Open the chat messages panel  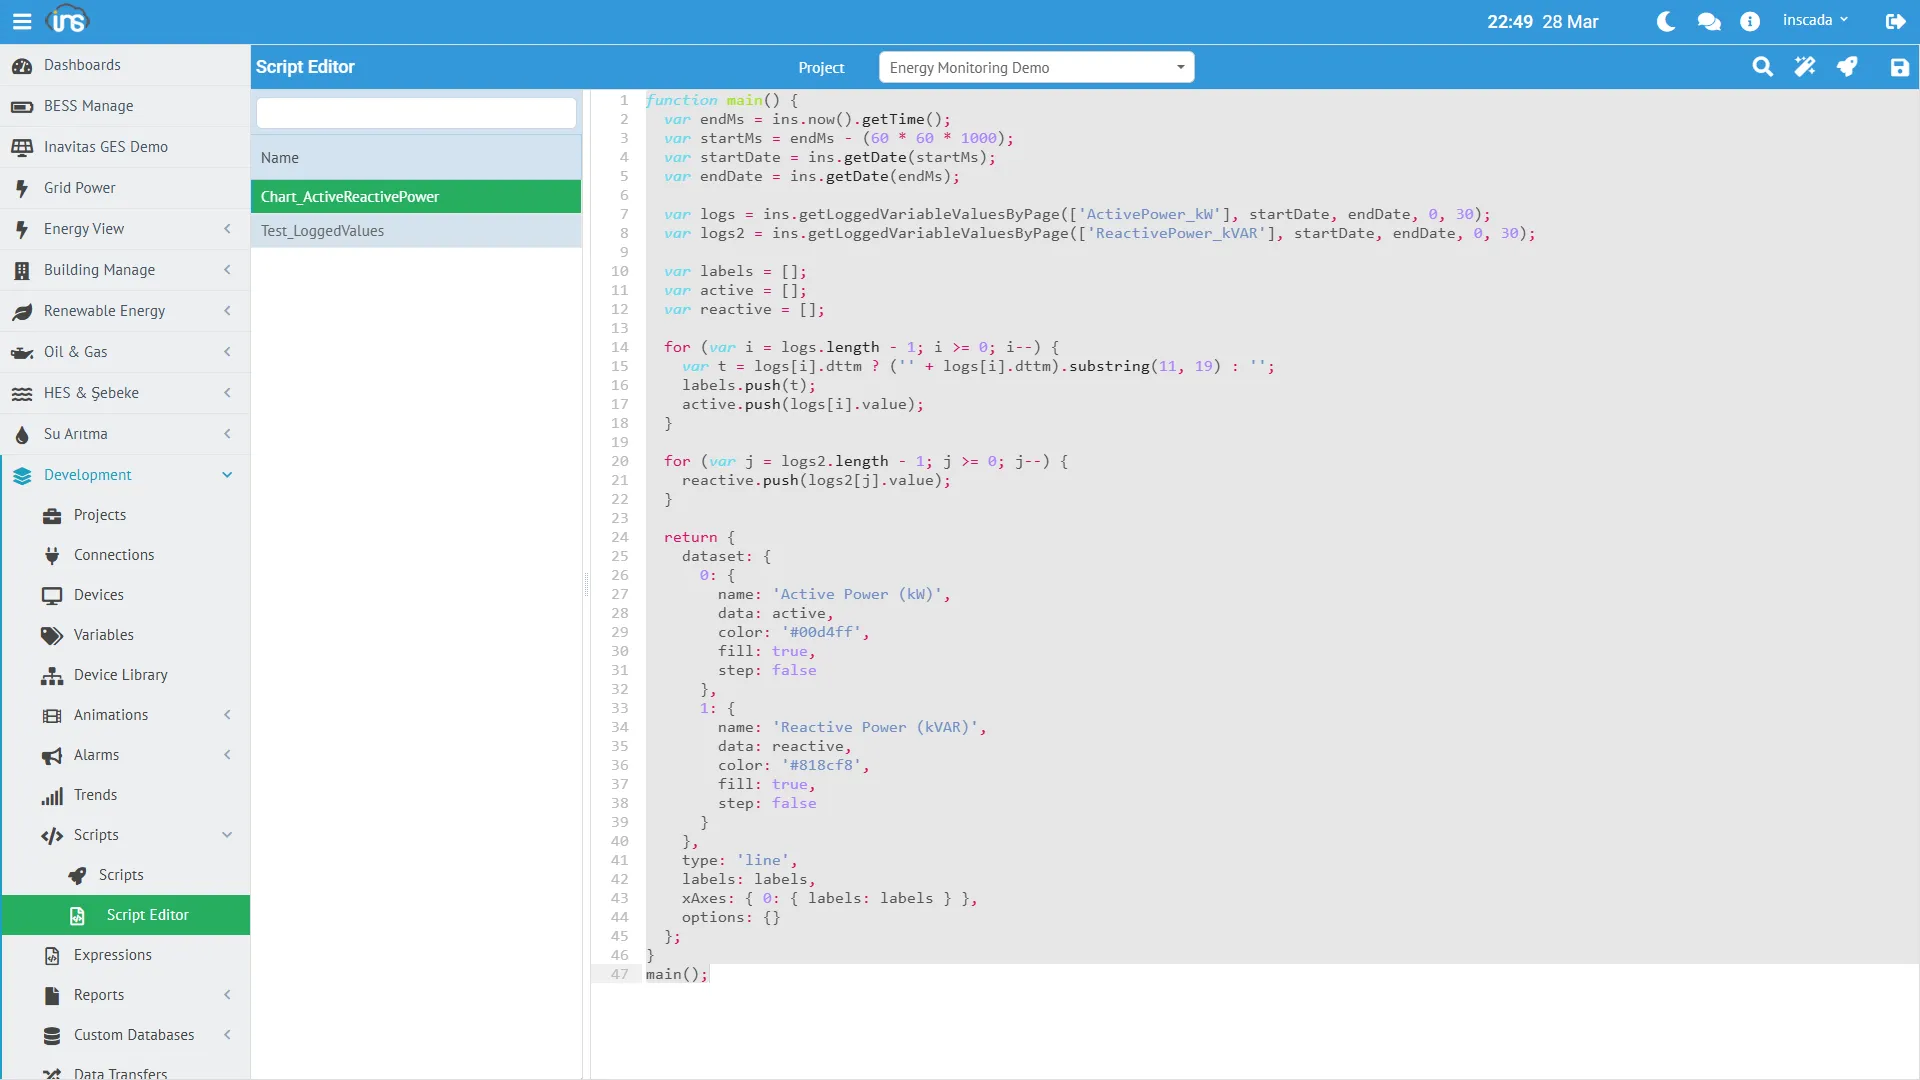(1709, 20)
